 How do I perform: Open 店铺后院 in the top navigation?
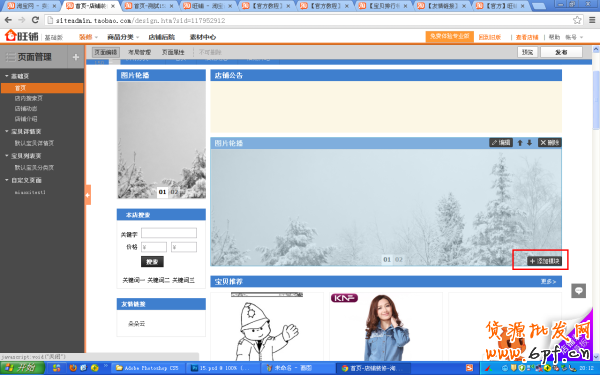point(161,37)
